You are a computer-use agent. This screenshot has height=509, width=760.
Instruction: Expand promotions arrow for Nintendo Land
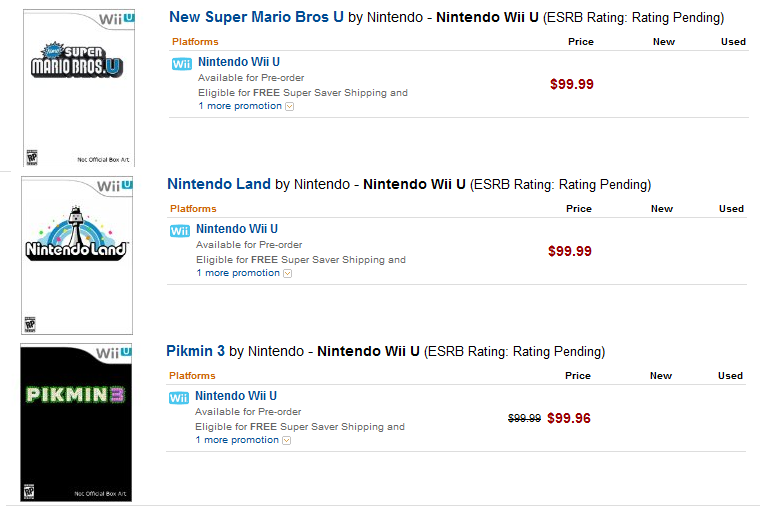[287, 274]
